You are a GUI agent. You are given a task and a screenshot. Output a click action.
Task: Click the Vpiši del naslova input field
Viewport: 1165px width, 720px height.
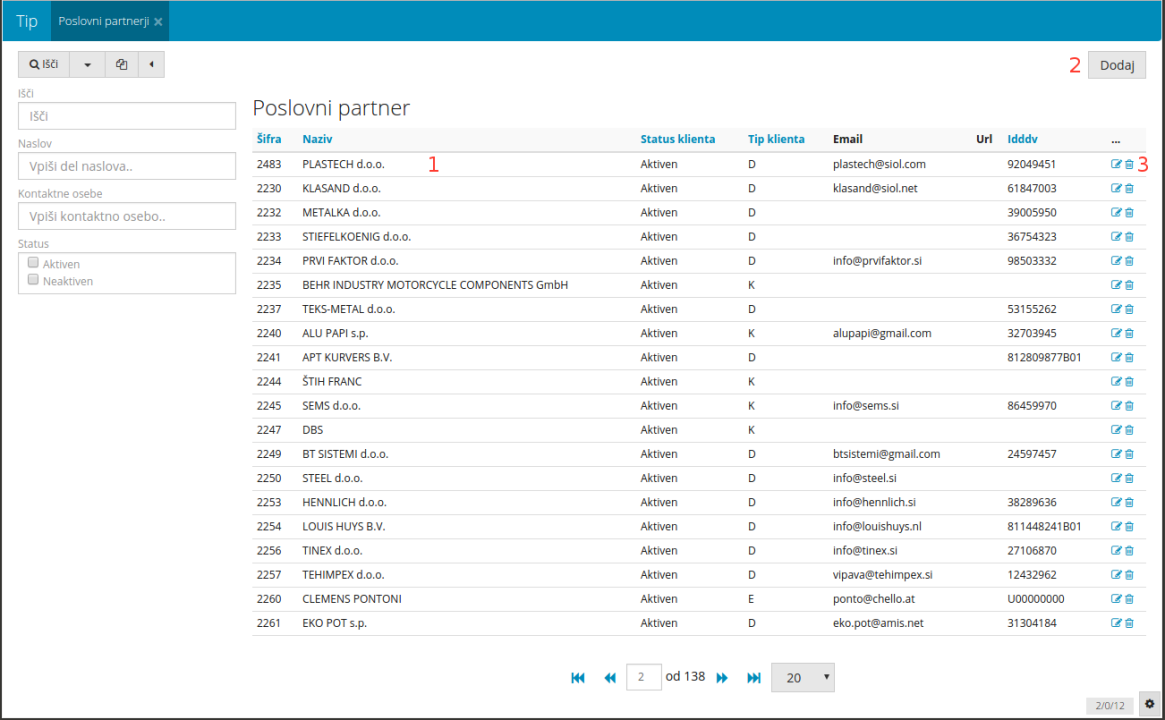[127, 166]
